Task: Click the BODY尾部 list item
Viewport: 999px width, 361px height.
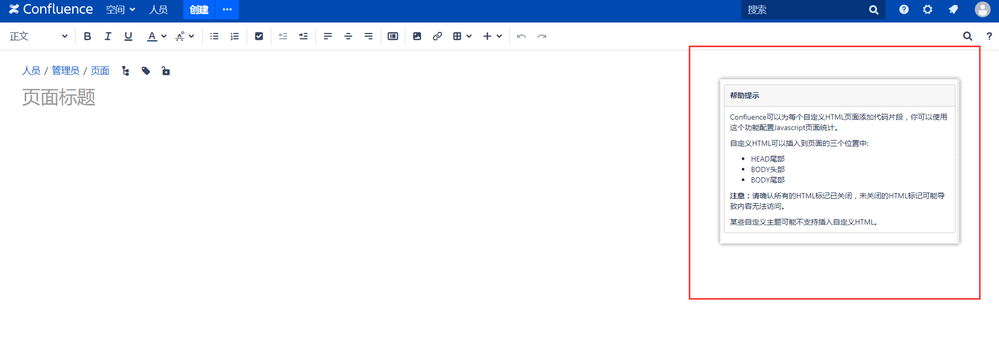Action: [x=768, y=180]
